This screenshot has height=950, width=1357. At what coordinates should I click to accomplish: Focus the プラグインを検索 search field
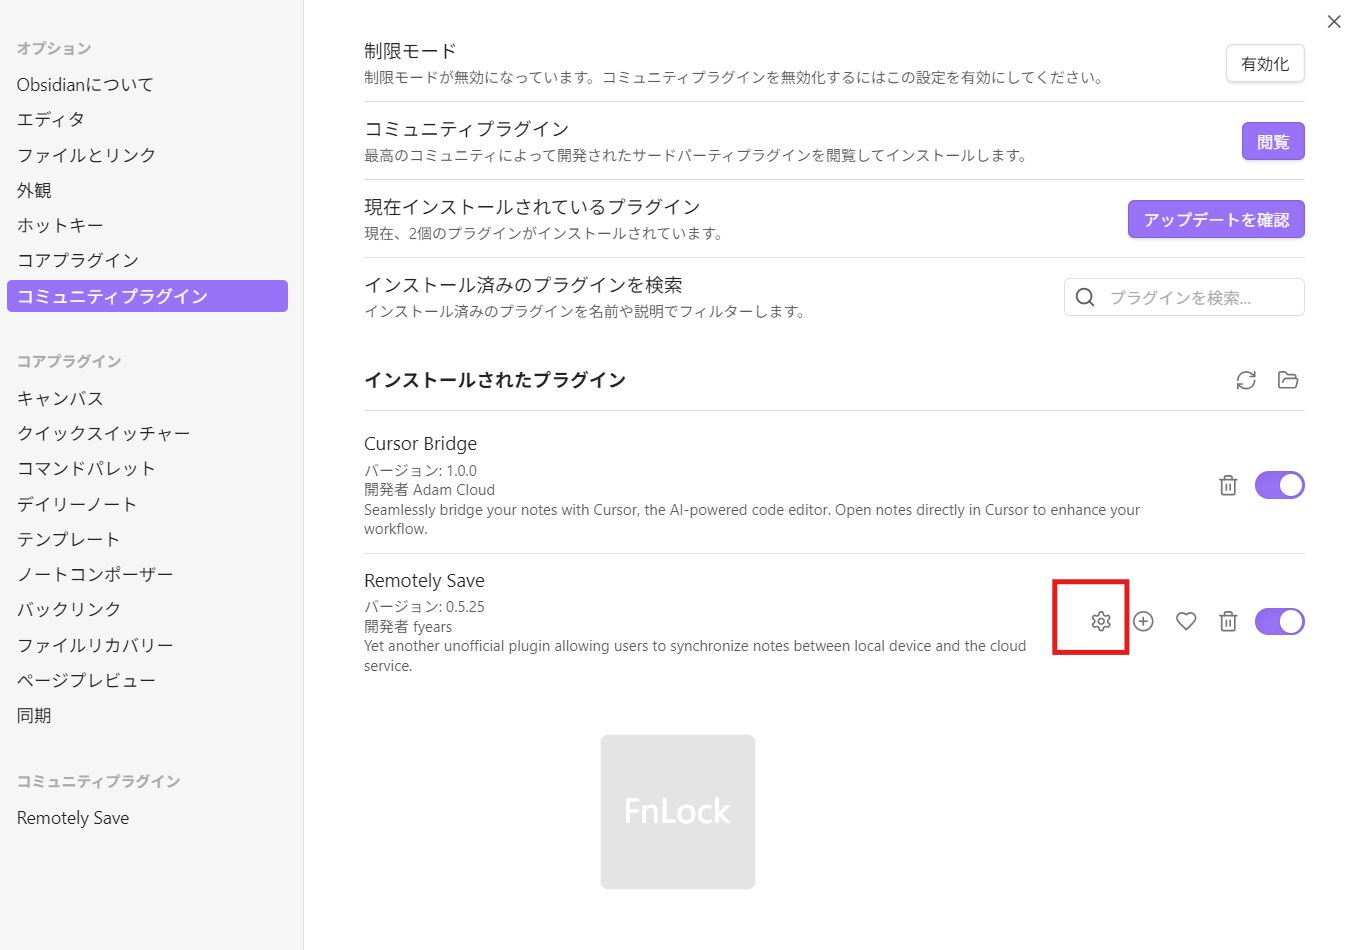pos(1184,297)
